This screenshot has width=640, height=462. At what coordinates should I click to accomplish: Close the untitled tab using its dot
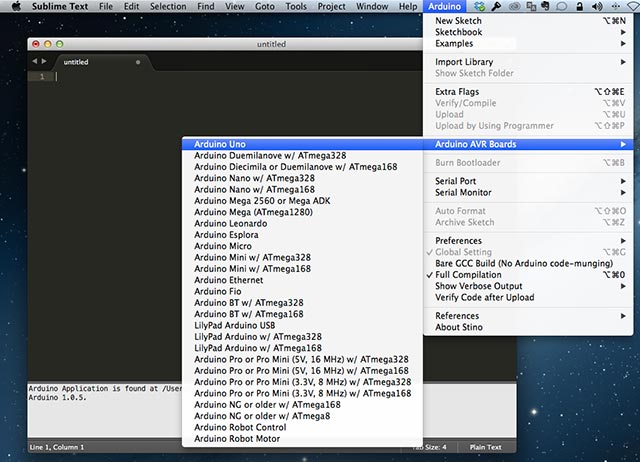click(138, 62)
